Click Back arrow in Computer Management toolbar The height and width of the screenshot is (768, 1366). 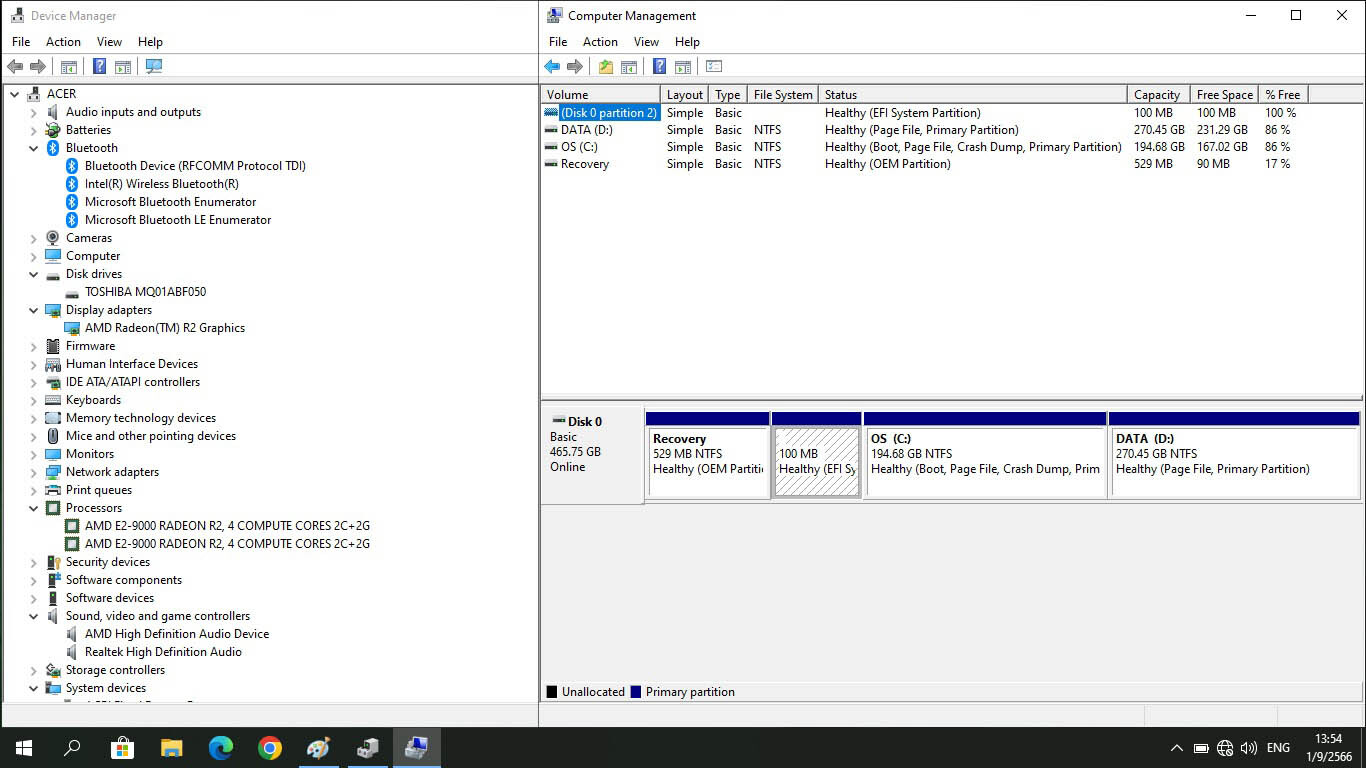552,67
